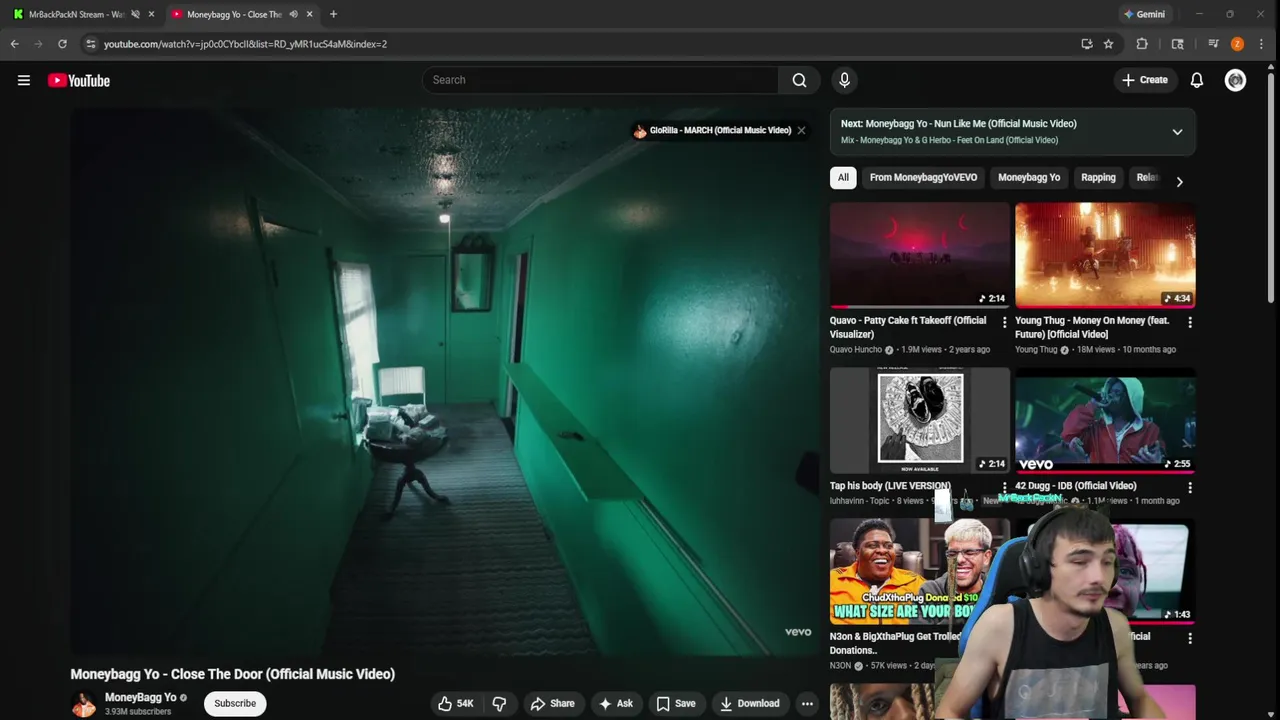Open the MoneyBagg Yo channel name link

click(140, 697)
